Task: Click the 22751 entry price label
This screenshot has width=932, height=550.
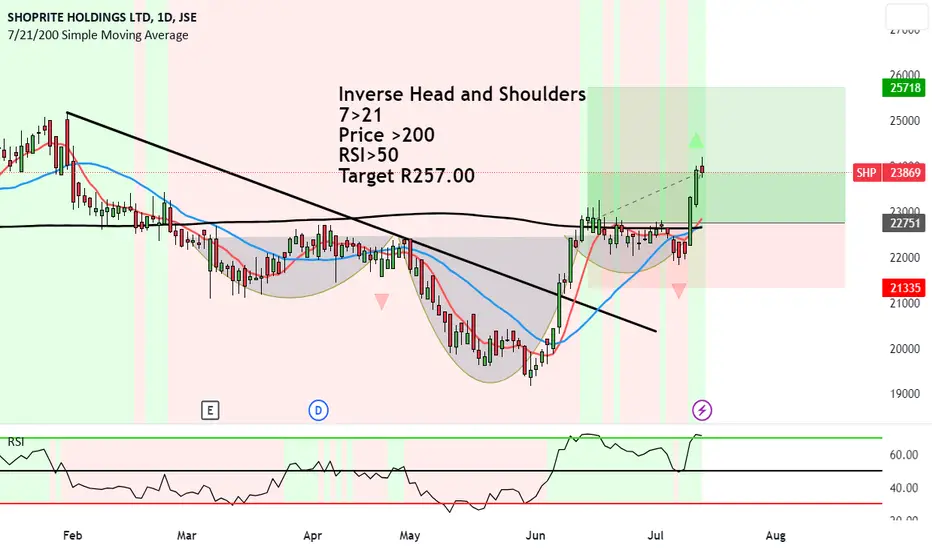Action: (x=904, y=223)
